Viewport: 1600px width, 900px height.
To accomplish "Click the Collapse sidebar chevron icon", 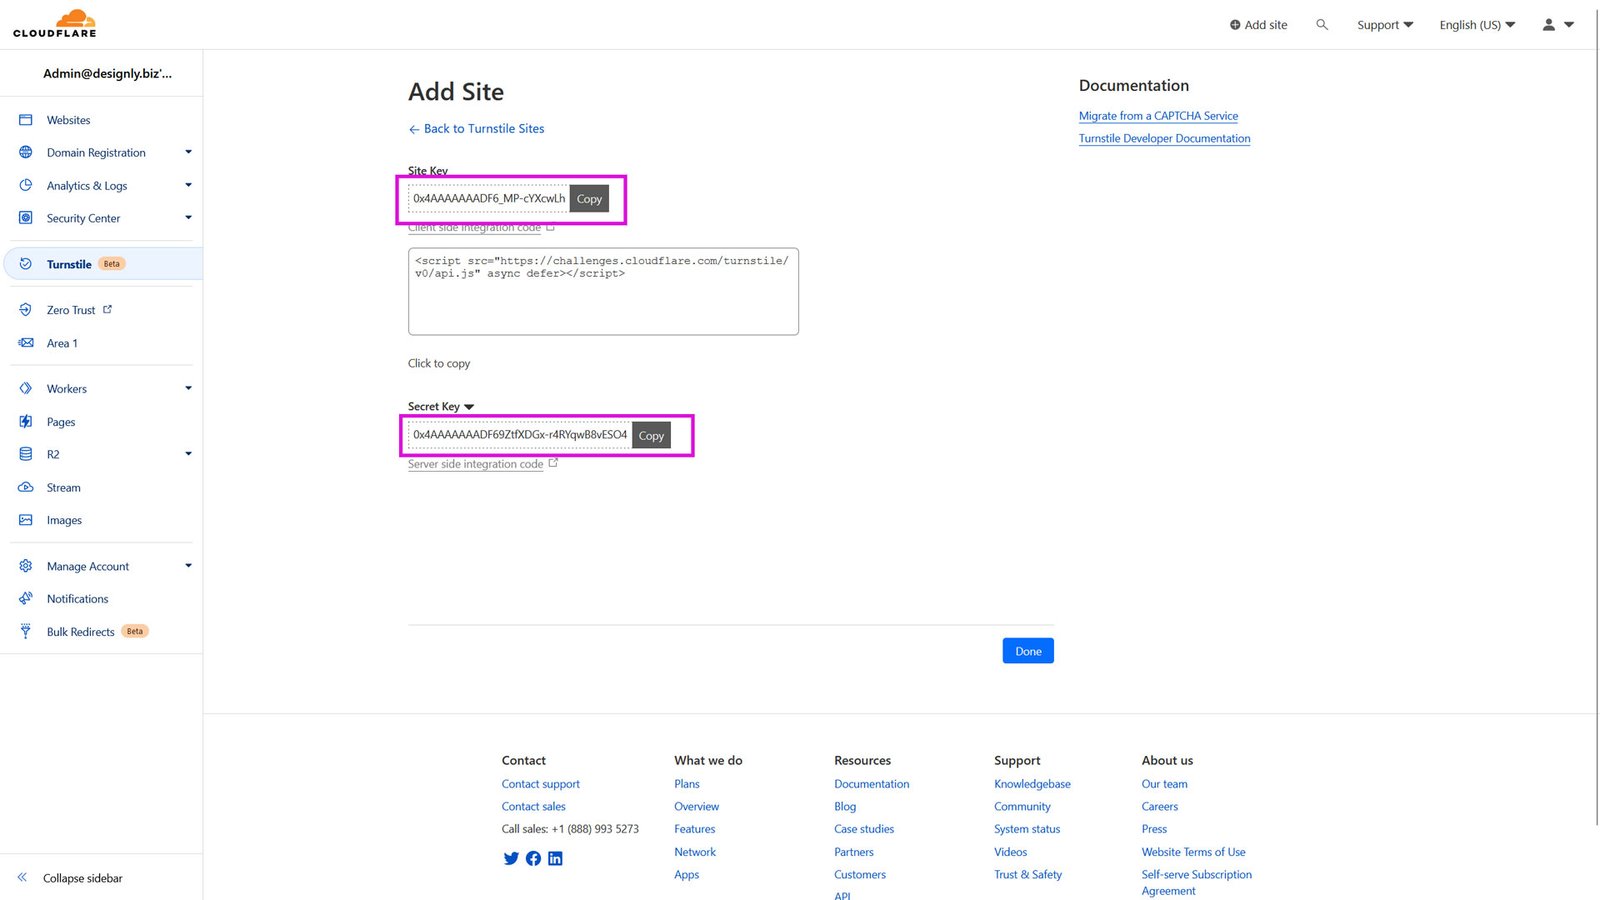I will point(22,877).
